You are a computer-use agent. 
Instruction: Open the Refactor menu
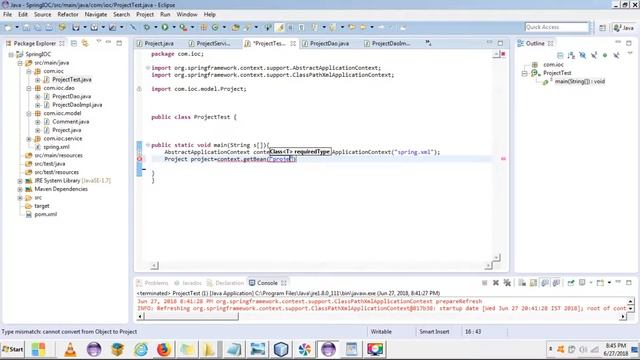(68, 14)
